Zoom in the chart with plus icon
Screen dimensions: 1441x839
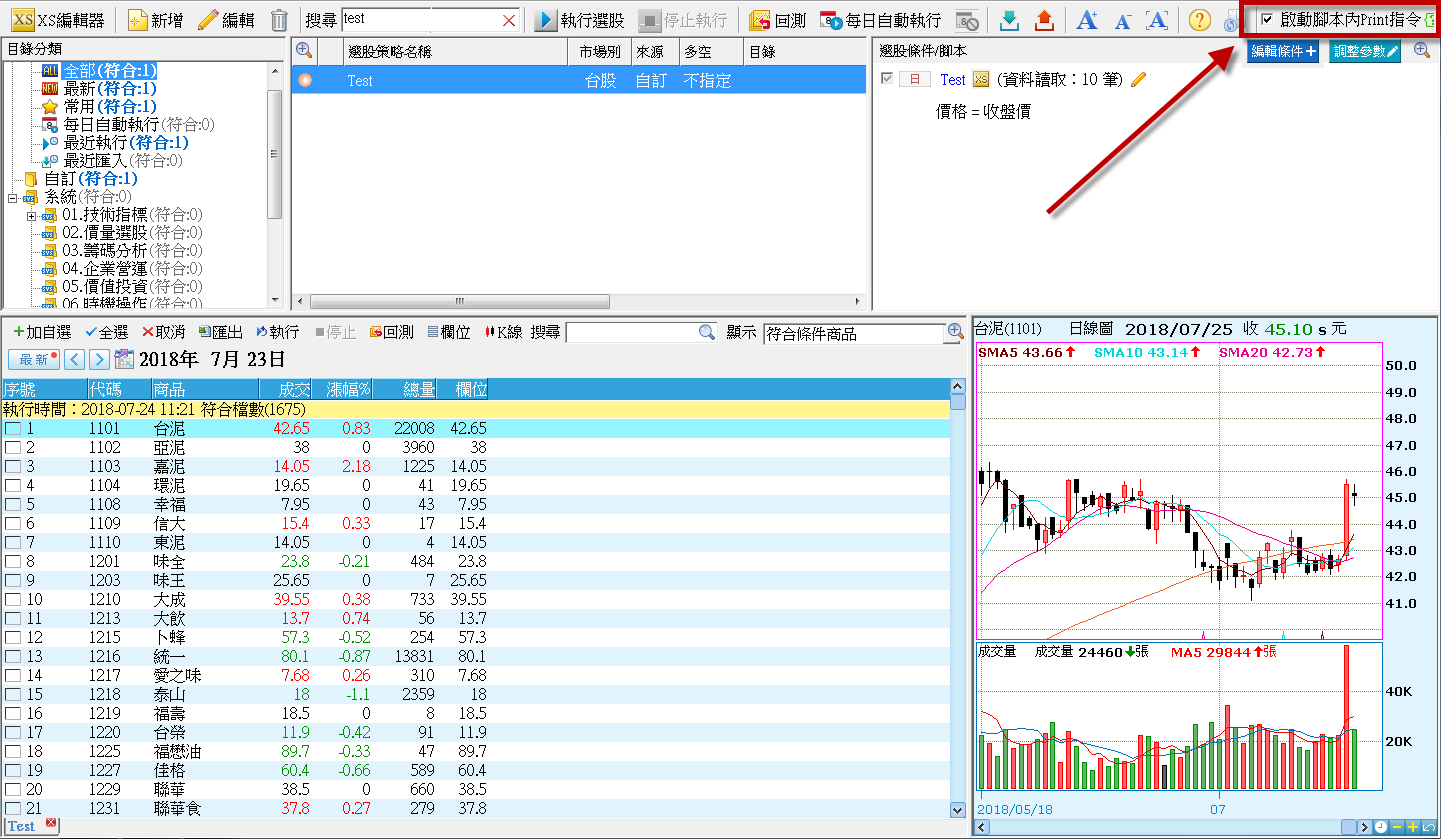(1412, 827)
